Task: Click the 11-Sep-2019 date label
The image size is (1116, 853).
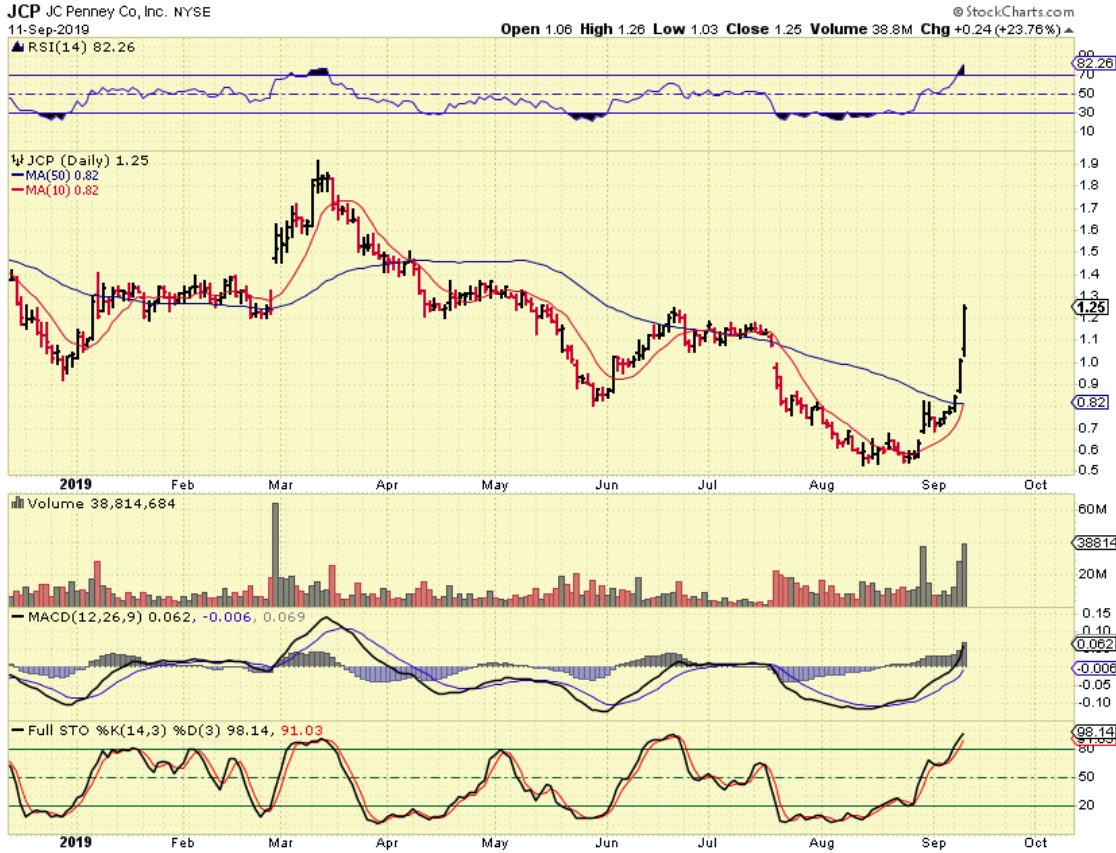Action: [x=48, y=29]
